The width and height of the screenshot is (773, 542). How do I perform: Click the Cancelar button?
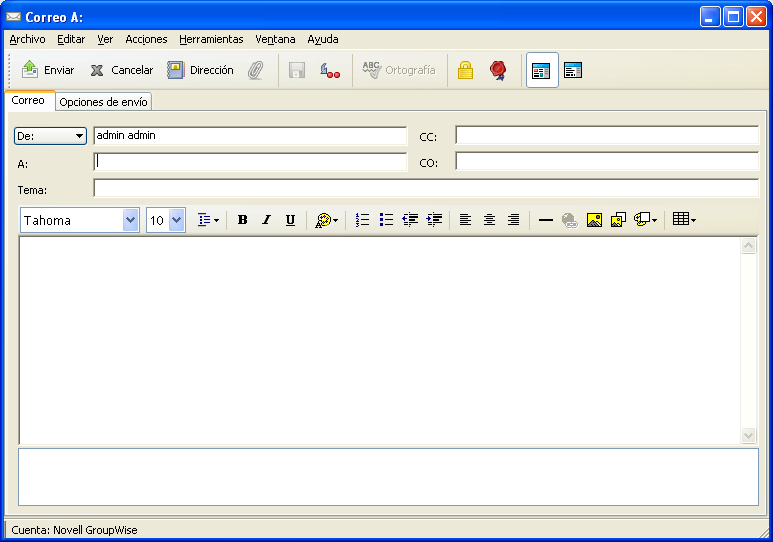(x=122, y=70)
